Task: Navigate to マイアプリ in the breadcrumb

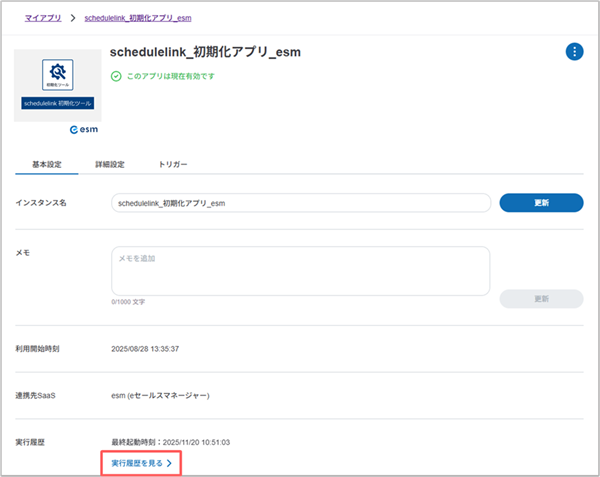Action: tap(44, 18)
